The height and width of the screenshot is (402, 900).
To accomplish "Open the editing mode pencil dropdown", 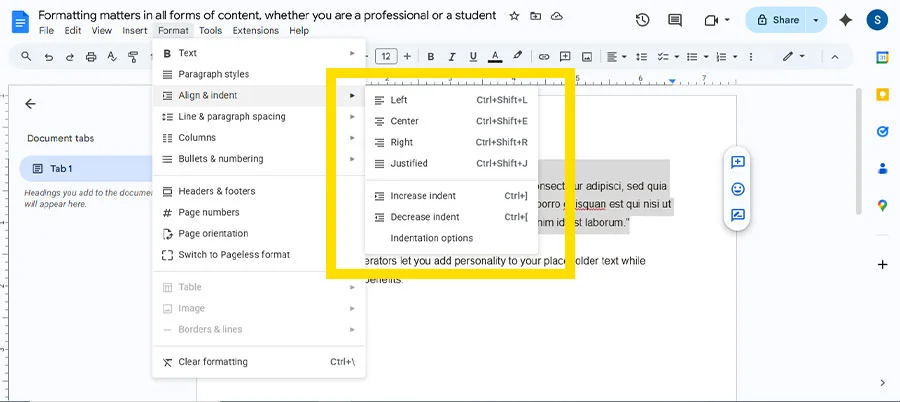I will coord(794,56).
